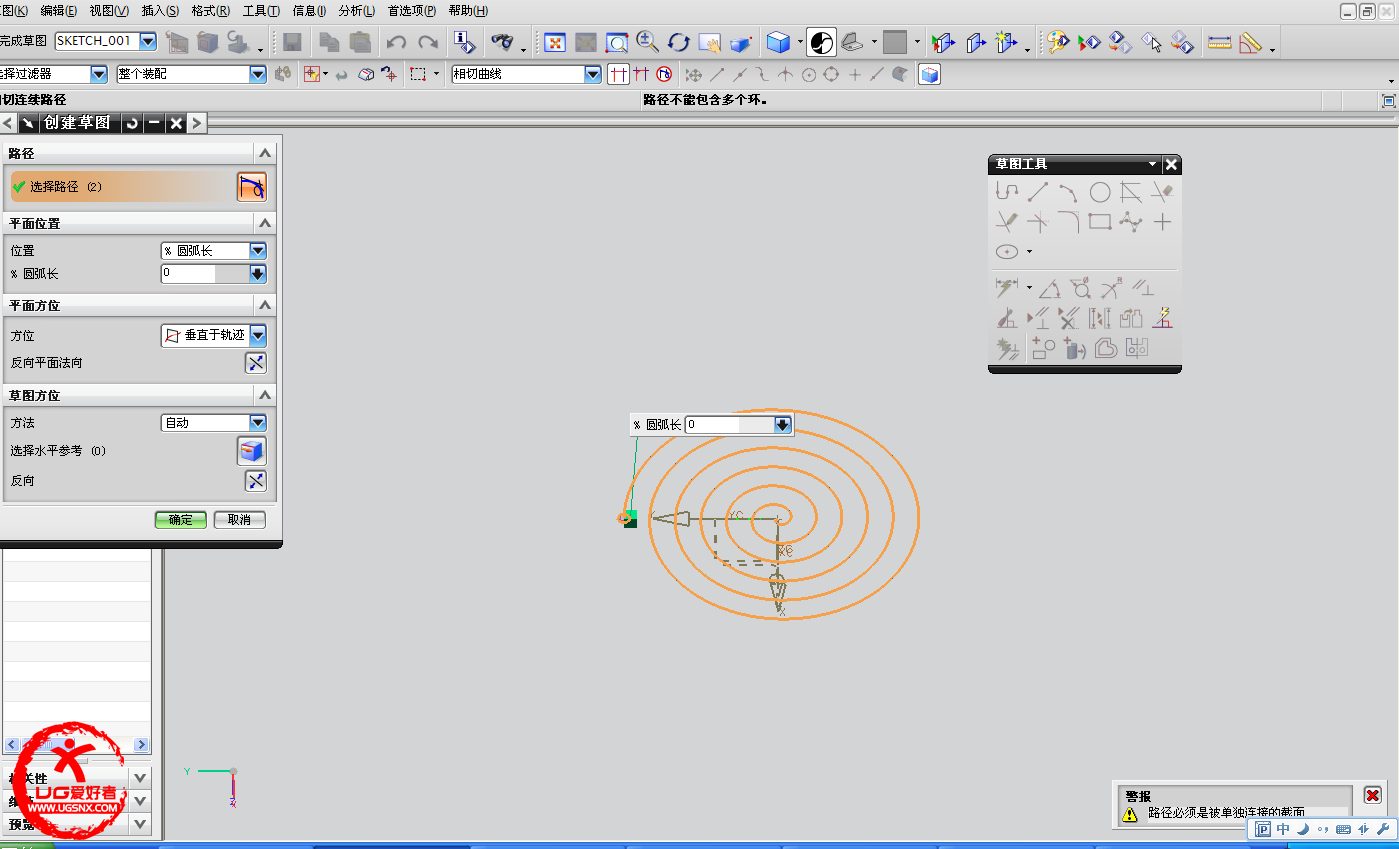Select the Arc tool in 草图工具
The height and width of the screenshot is (849, 1399).
click(1069, 192)
